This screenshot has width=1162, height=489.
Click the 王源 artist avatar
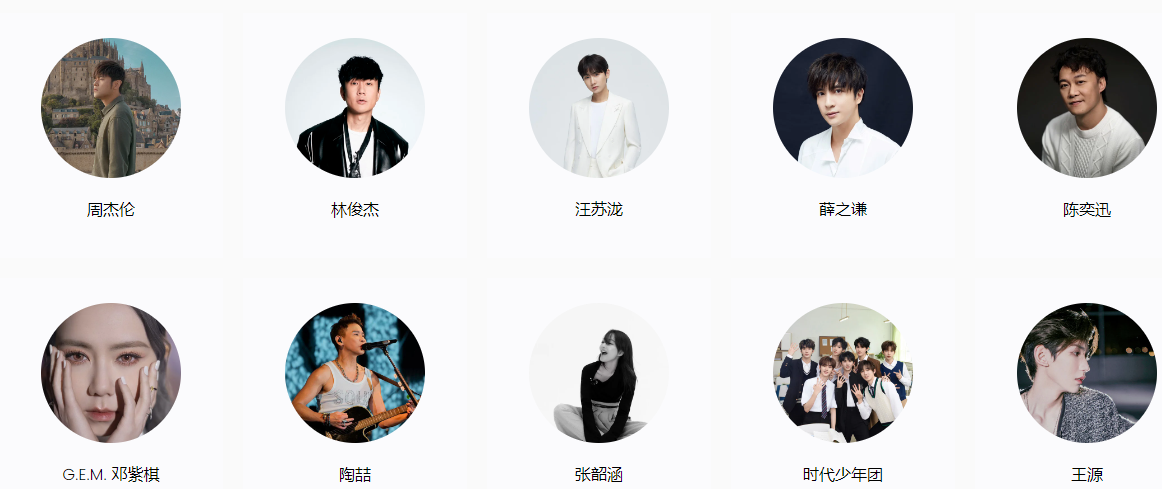pyautogui.click(x=1086, y=373)
